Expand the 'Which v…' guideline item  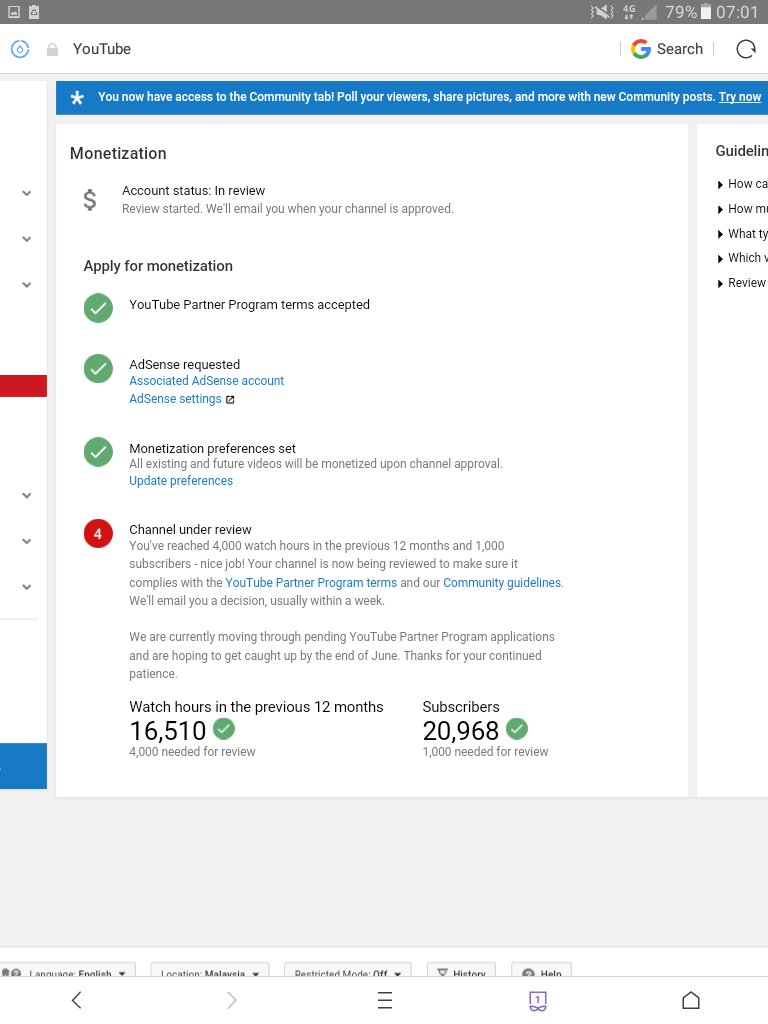click(x=742, y=258)
